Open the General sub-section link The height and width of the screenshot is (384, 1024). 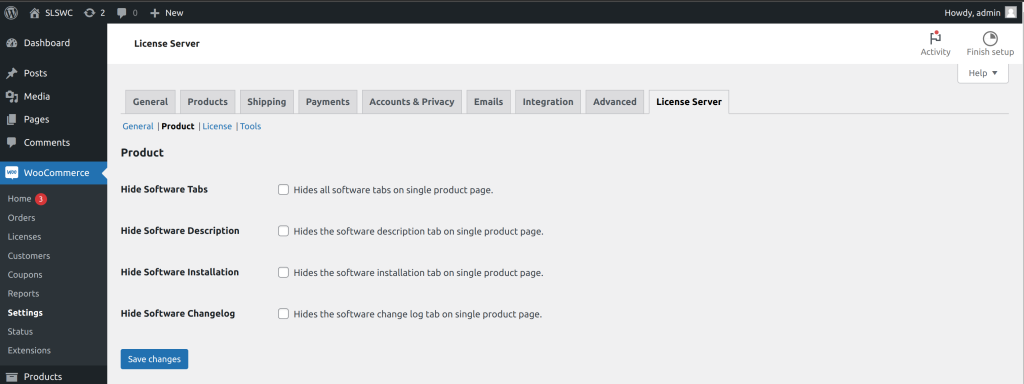click(x=138, y=126)
